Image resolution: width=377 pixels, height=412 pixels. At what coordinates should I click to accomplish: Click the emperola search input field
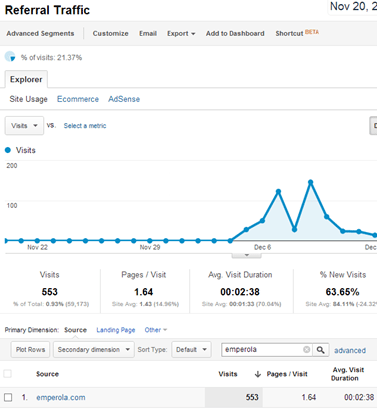pyautogui.click(x=263, y=350)
